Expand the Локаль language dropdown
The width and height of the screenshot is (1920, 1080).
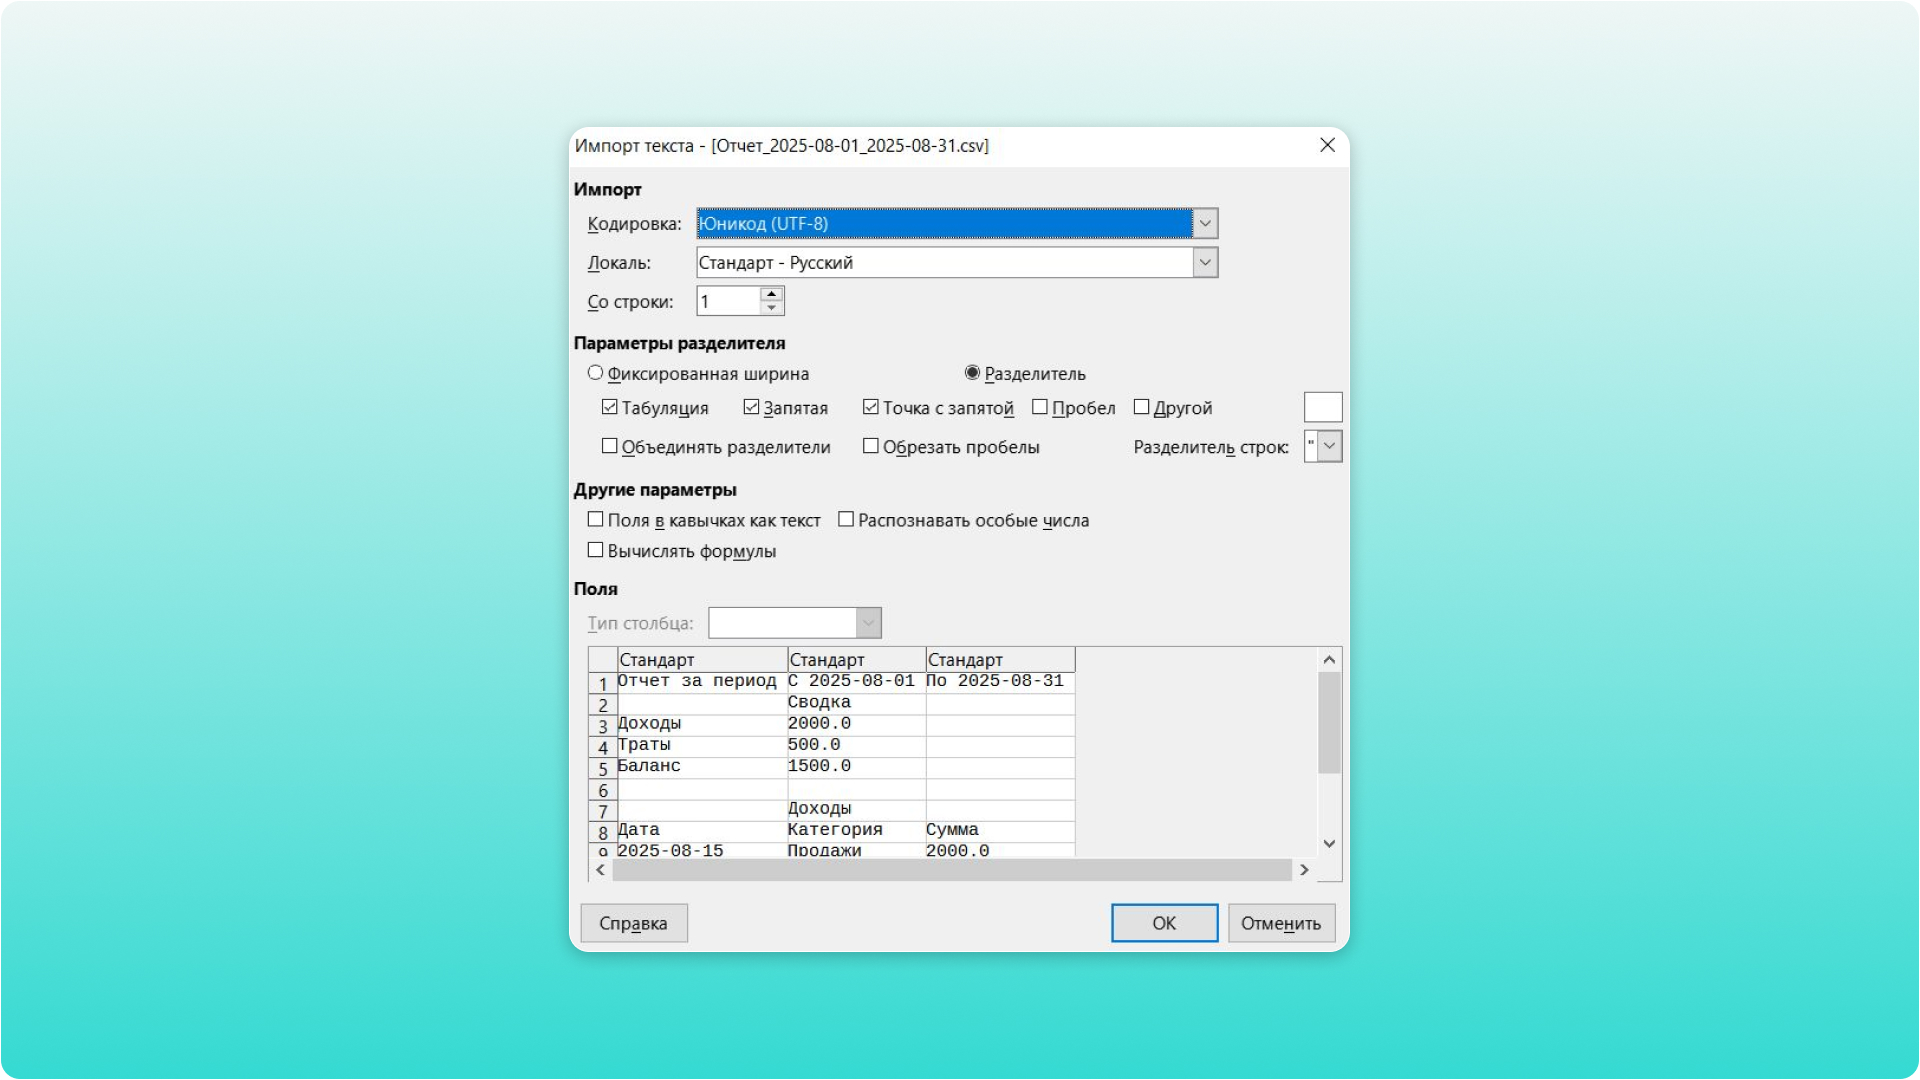click(x=1205, y=263)
